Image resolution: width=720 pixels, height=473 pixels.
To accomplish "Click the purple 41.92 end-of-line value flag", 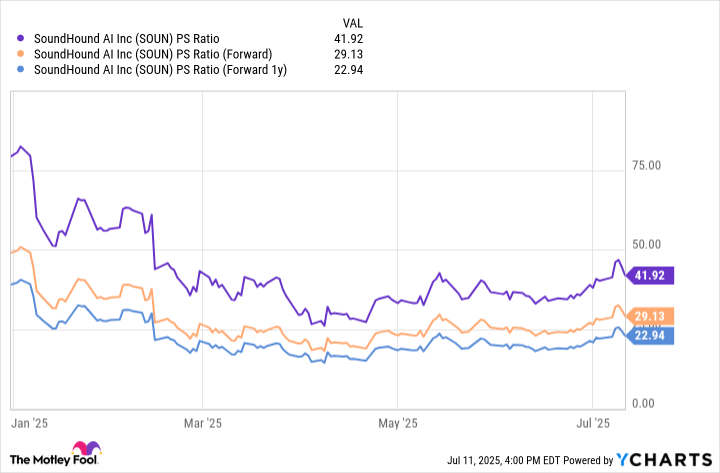I will tap(650, 276).
